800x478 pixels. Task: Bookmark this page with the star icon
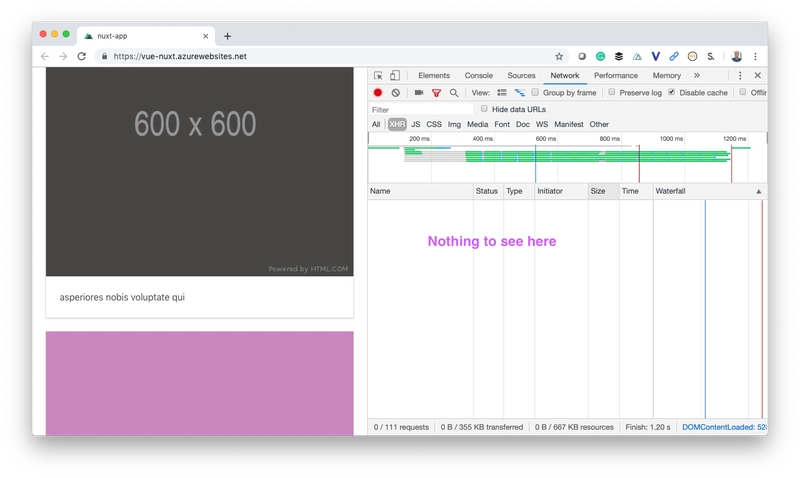point(559,57)
